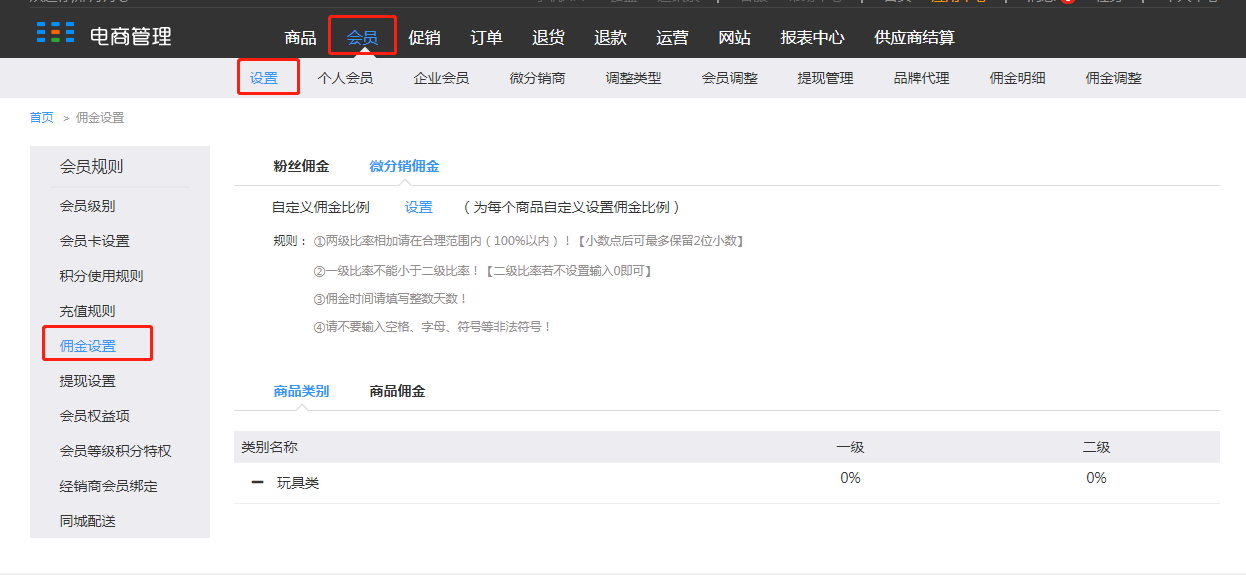The image size is (1246, 575).
Task: Select the 设置 submenu item
Action: [264, 77]
